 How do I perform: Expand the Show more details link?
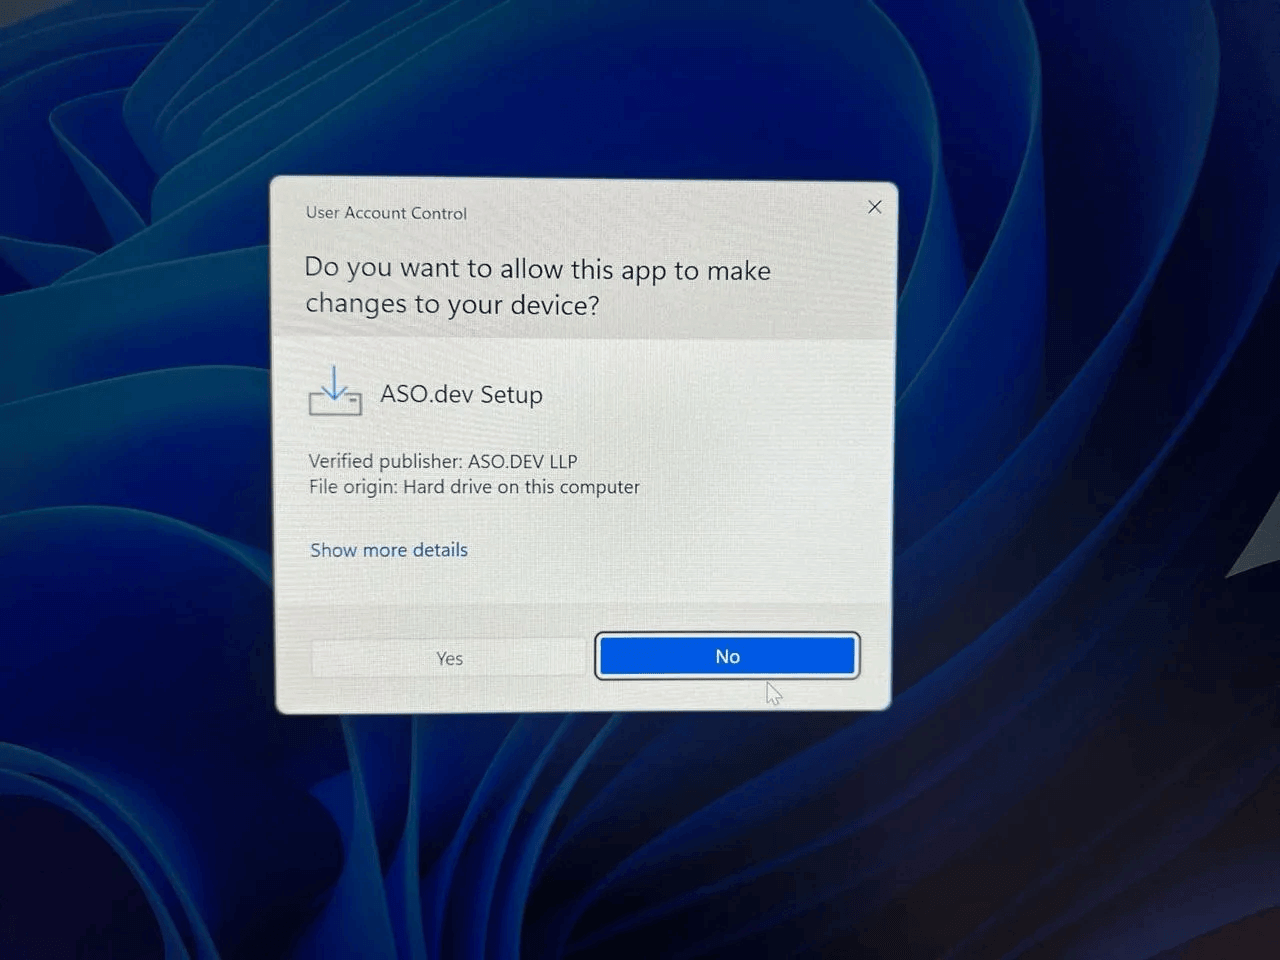coord(389,550)
